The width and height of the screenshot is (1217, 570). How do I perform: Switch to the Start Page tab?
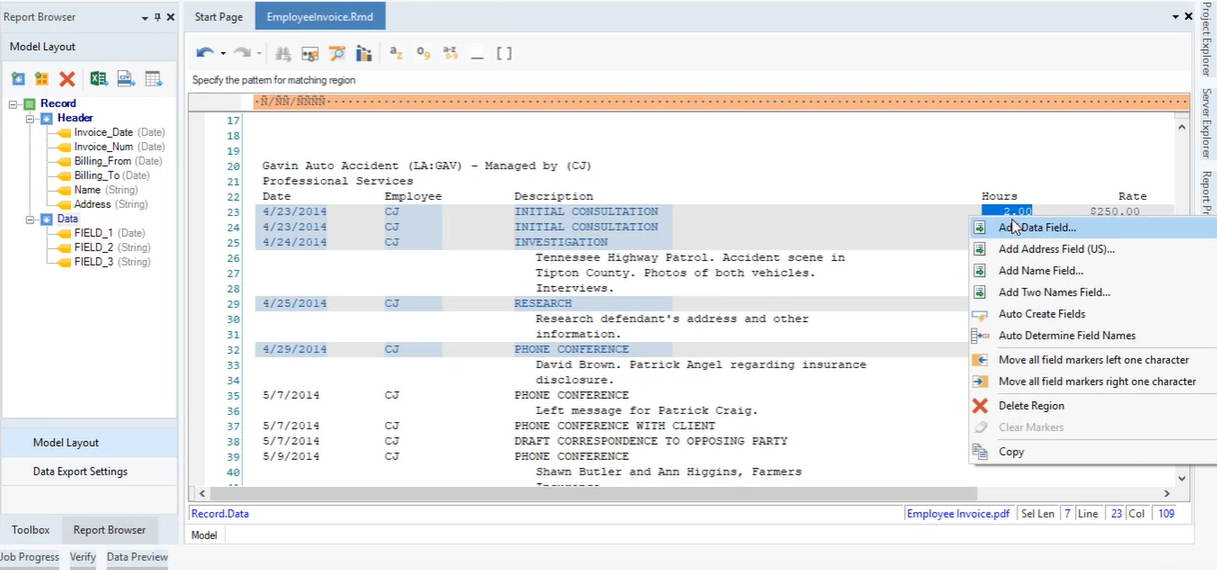click(x=218, y=17)
